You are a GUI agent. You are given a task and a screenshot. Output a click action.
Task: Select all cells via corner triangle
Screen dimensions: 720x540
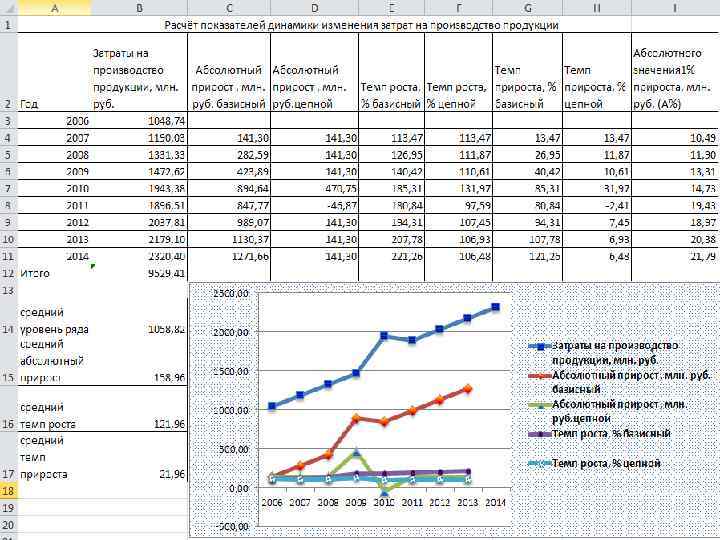click(x=8, y=7)
